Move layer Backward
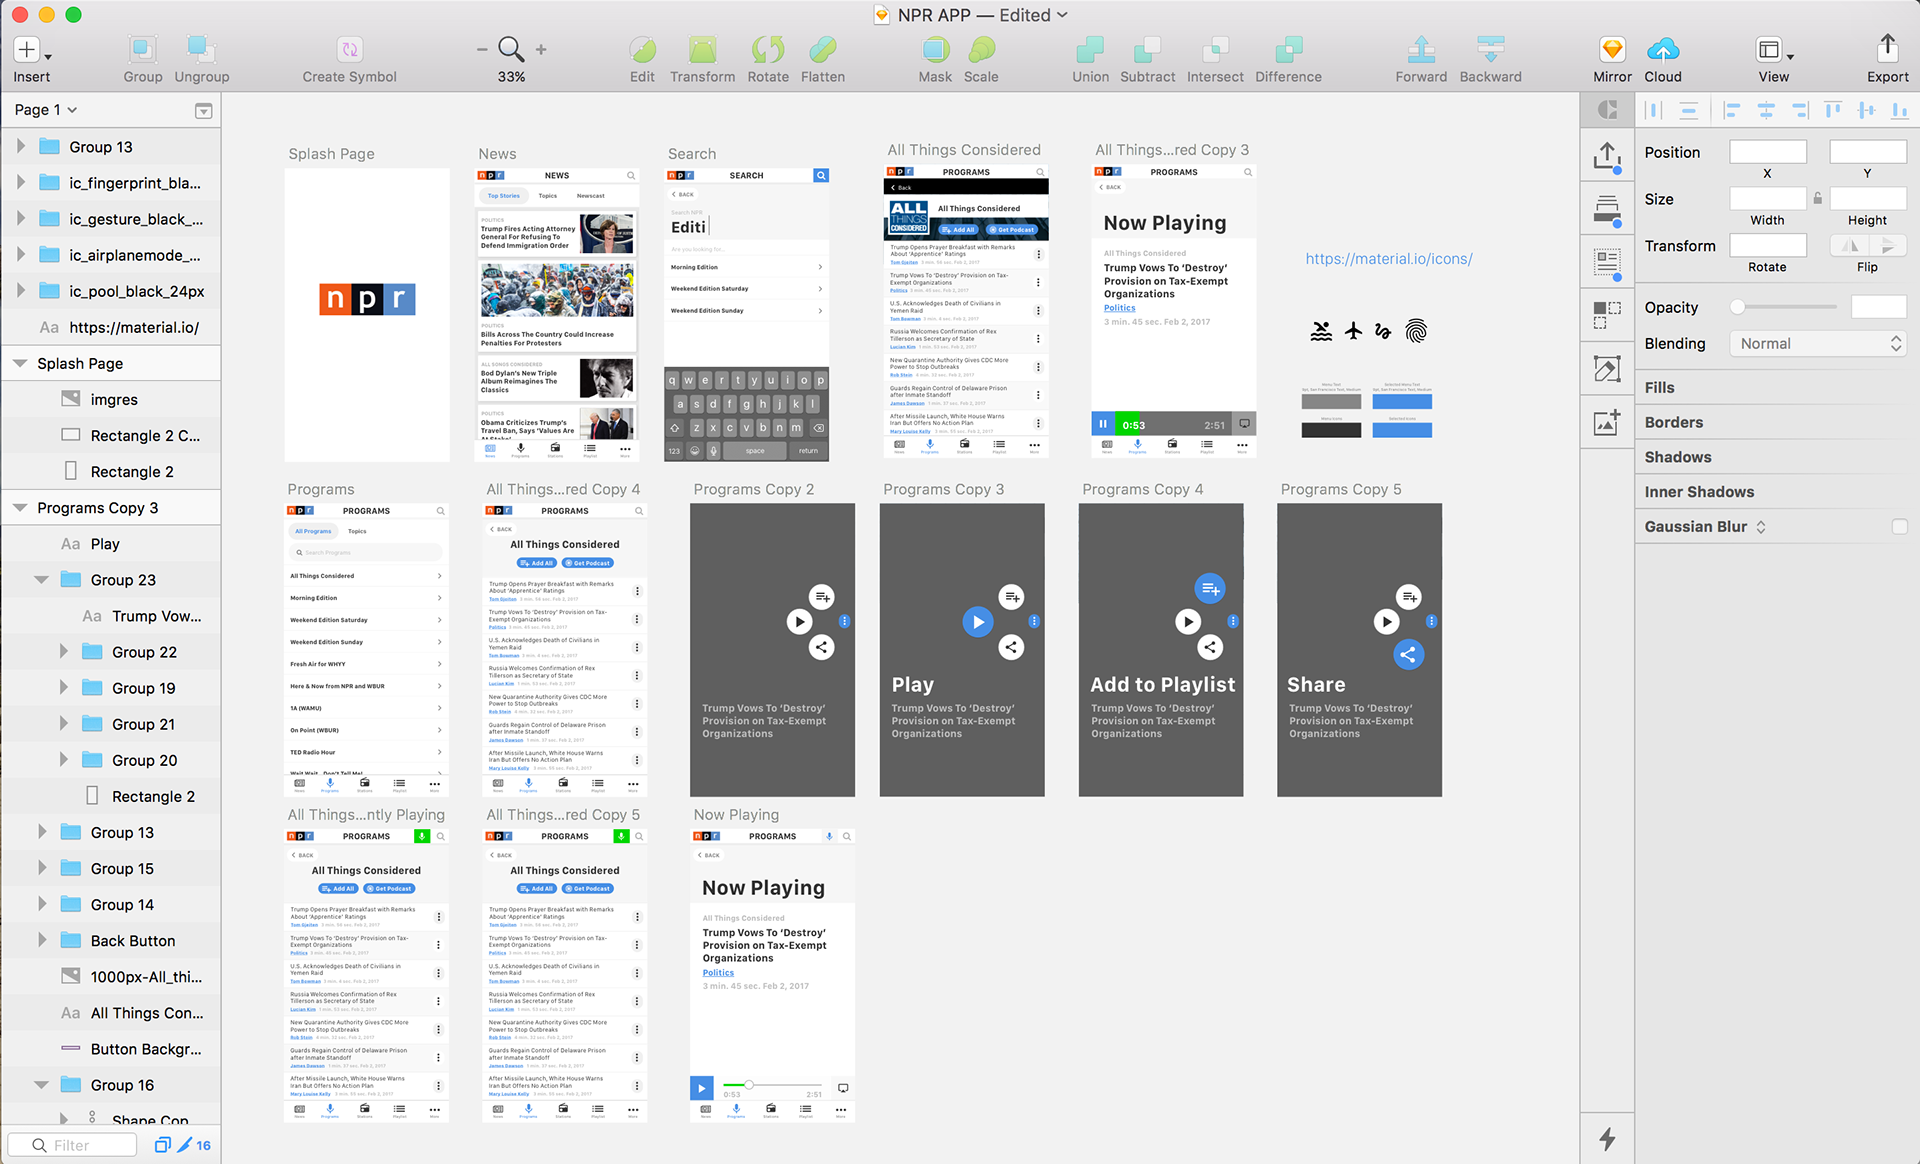1920x1164 pixels. [x=1490, y=50]
